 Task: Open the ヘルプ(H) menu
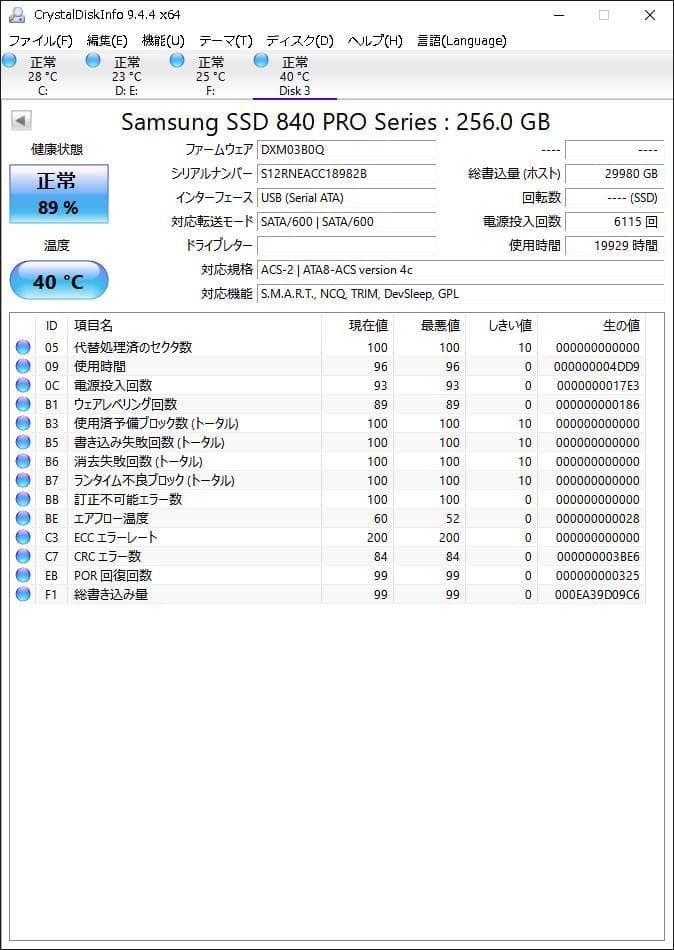point(375,41)
